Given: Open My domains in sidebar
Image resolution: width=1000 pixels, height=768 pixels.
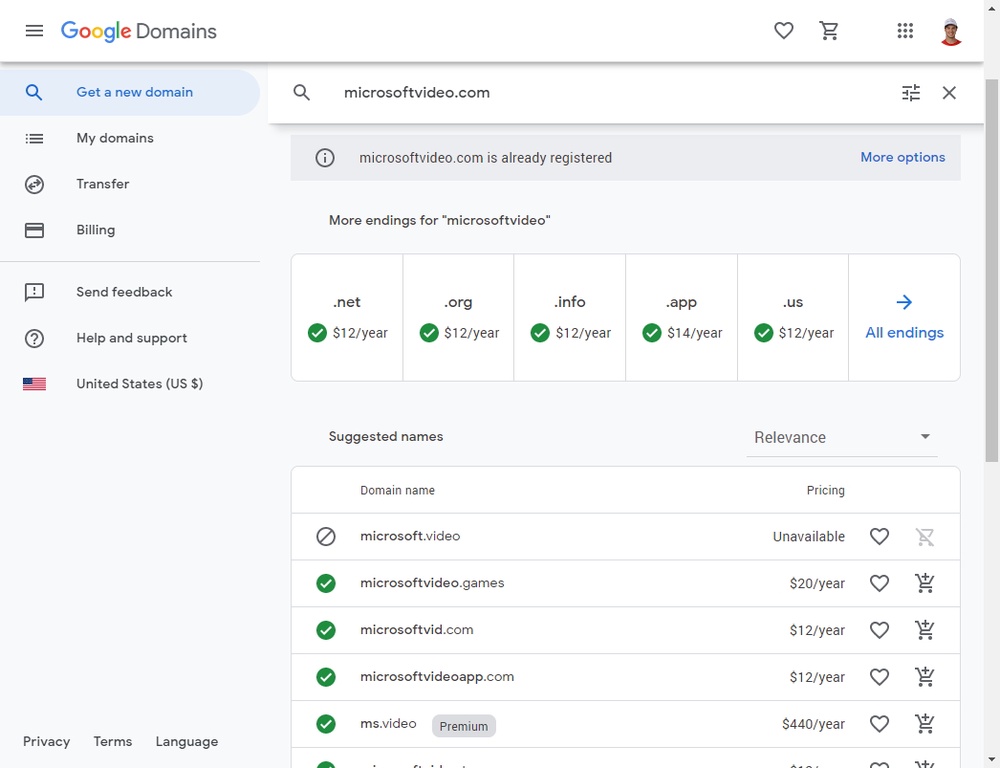Looking at the screenshot, I should 129,138.
